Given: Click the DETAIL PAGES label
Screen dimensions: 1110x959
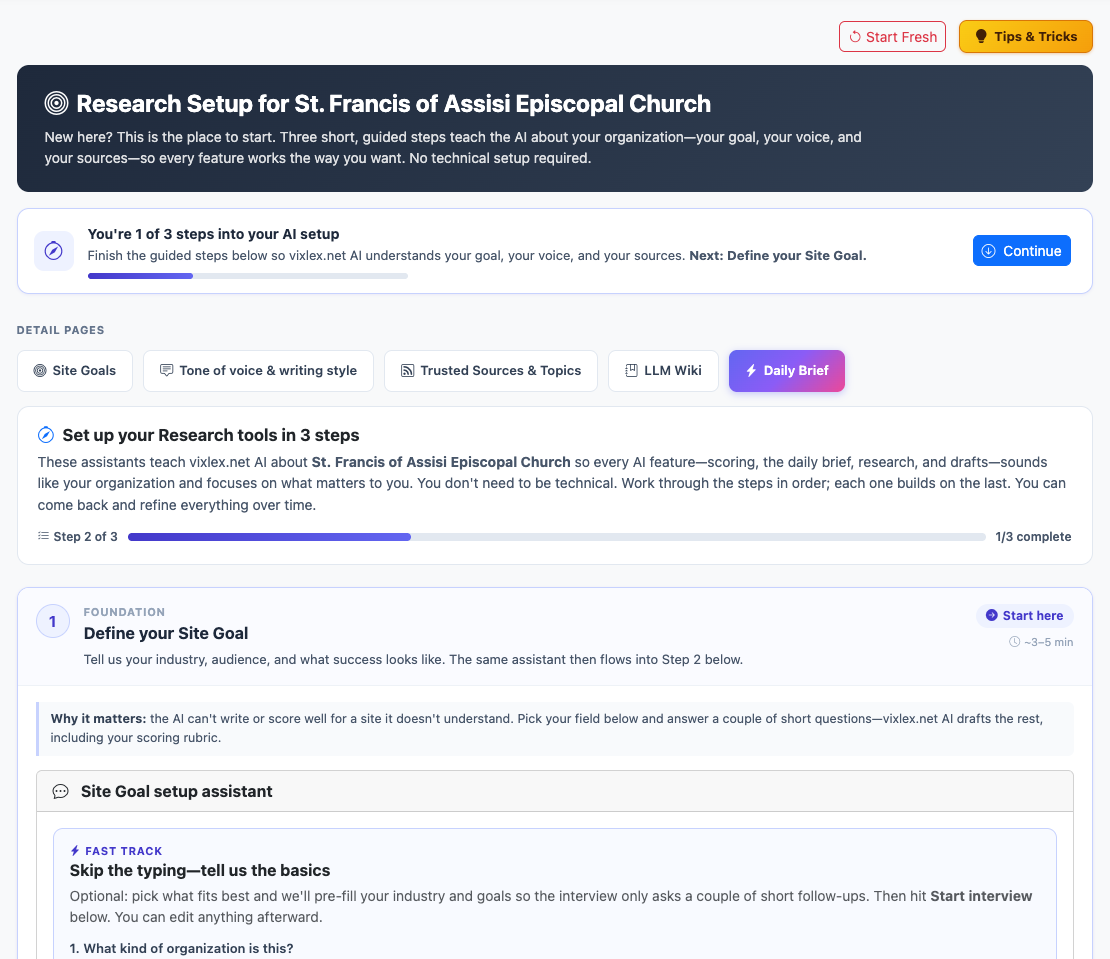Looking at the screenshot, I should 60,330.
